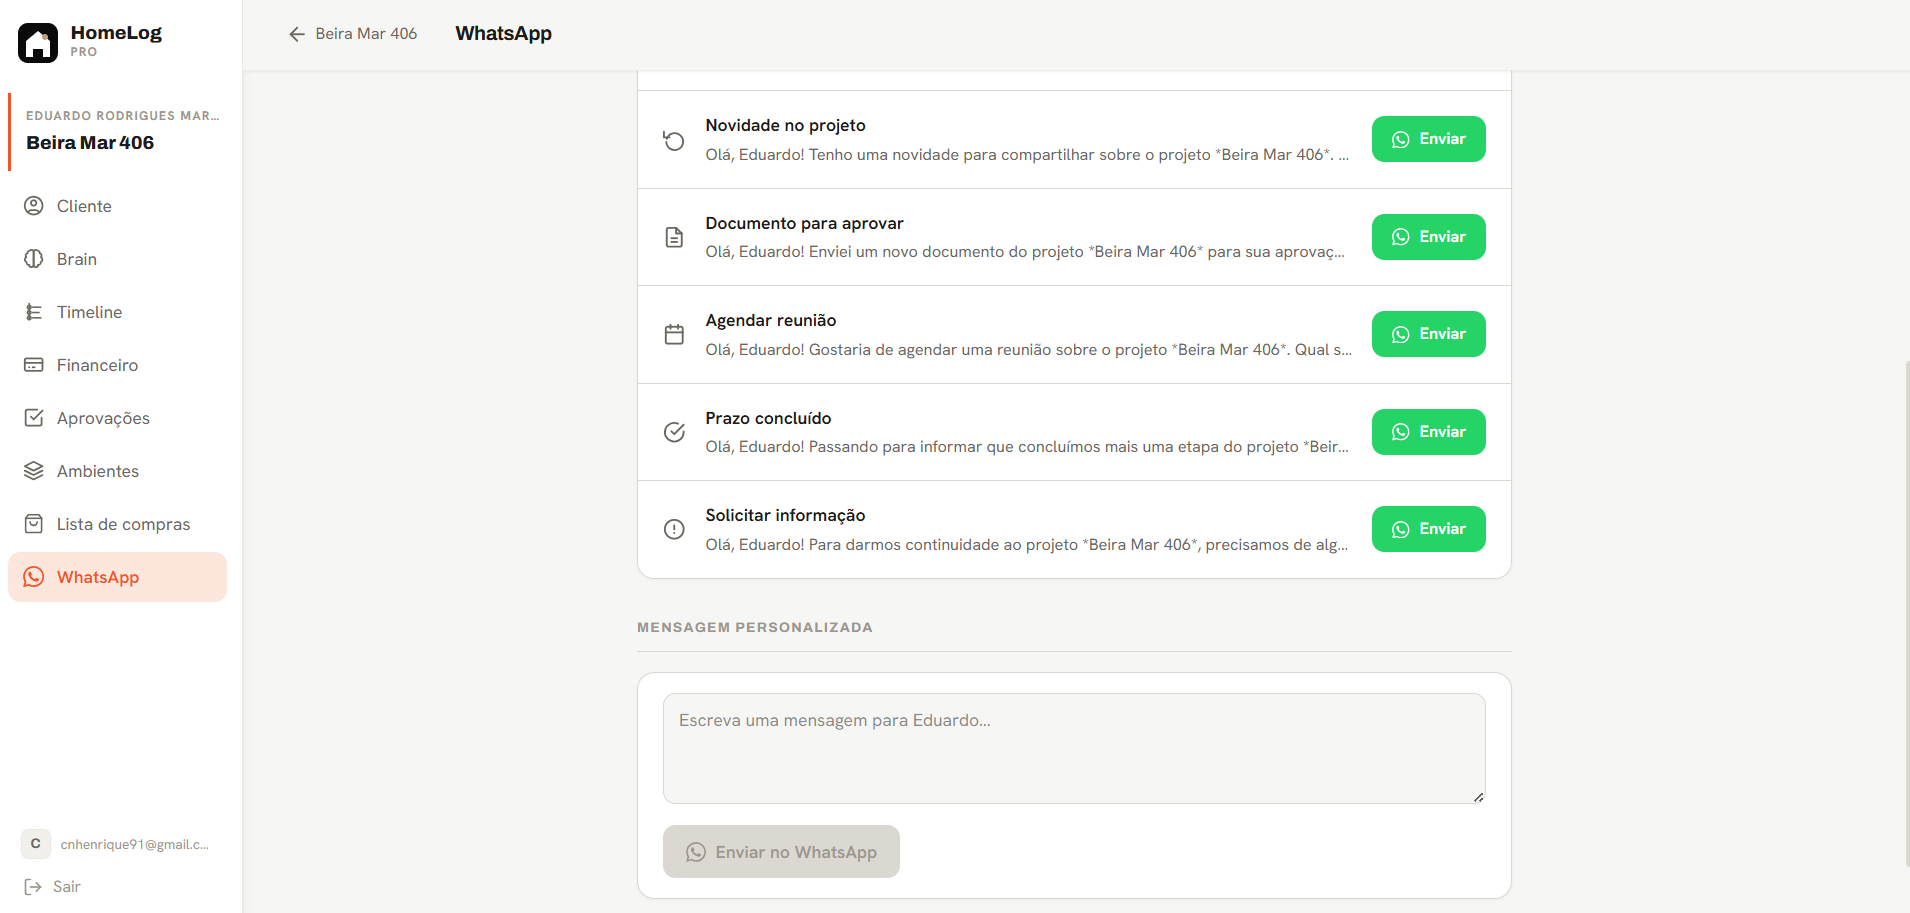
Task: Focus the custom message text area
Action: point(1074,748)
